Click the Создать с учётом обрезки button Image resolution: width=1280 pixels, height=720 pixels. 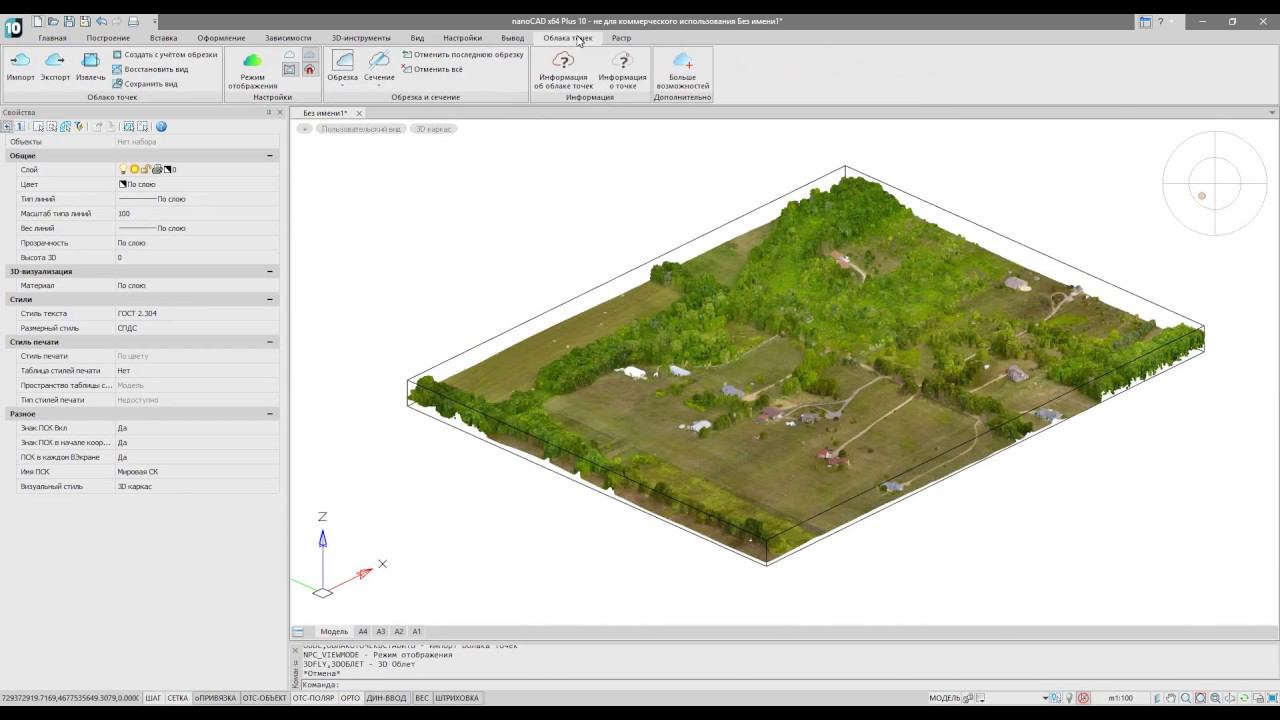pyautogui.click(x=164, y=55)
